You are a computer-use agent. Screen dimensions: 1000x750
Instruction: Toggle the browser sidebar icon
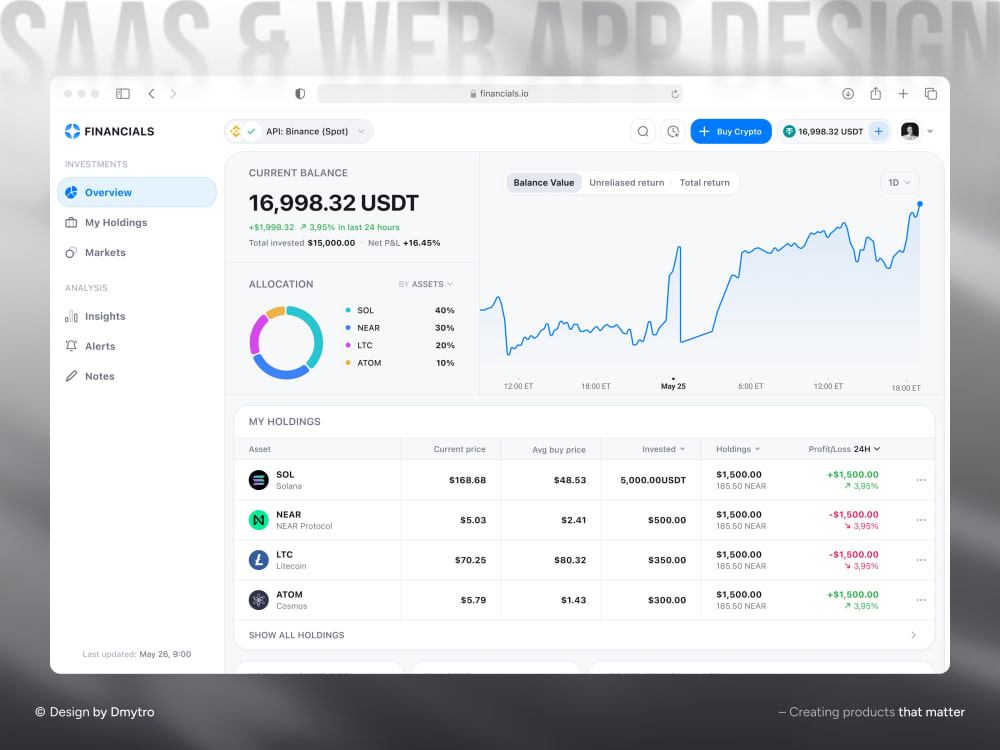[x=122, y=94]
